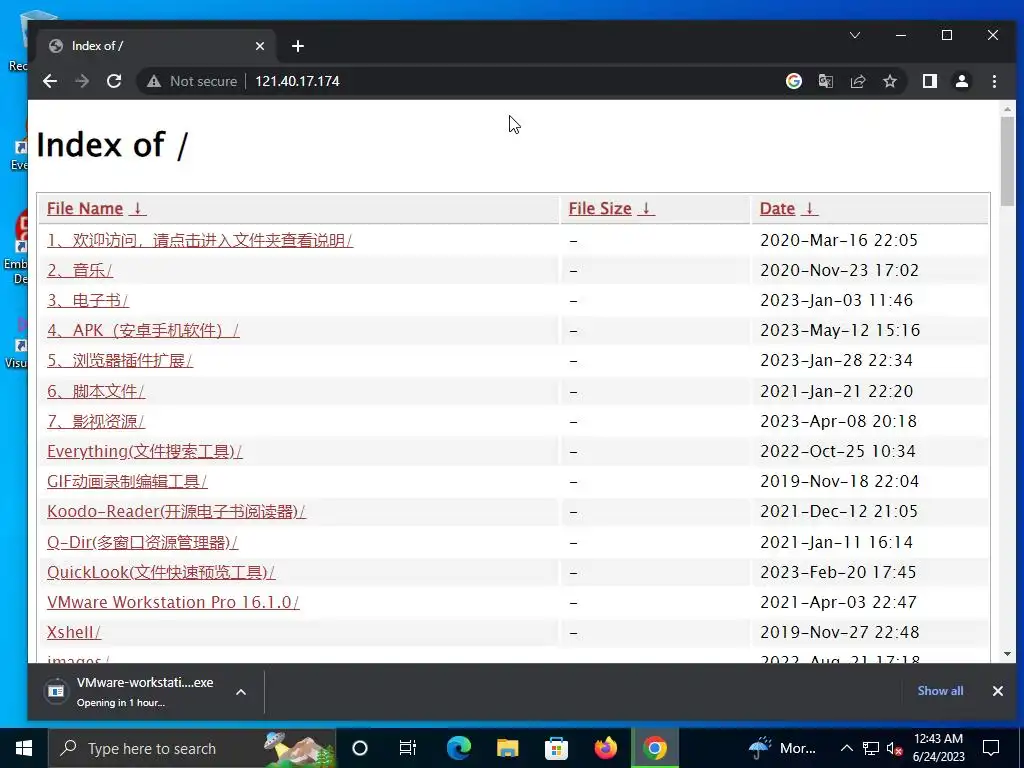The width and height of the screenshot is (1024, 768).
Task: Click date 2019-Nov-27 22:48
Action: [x=840, y=632]
